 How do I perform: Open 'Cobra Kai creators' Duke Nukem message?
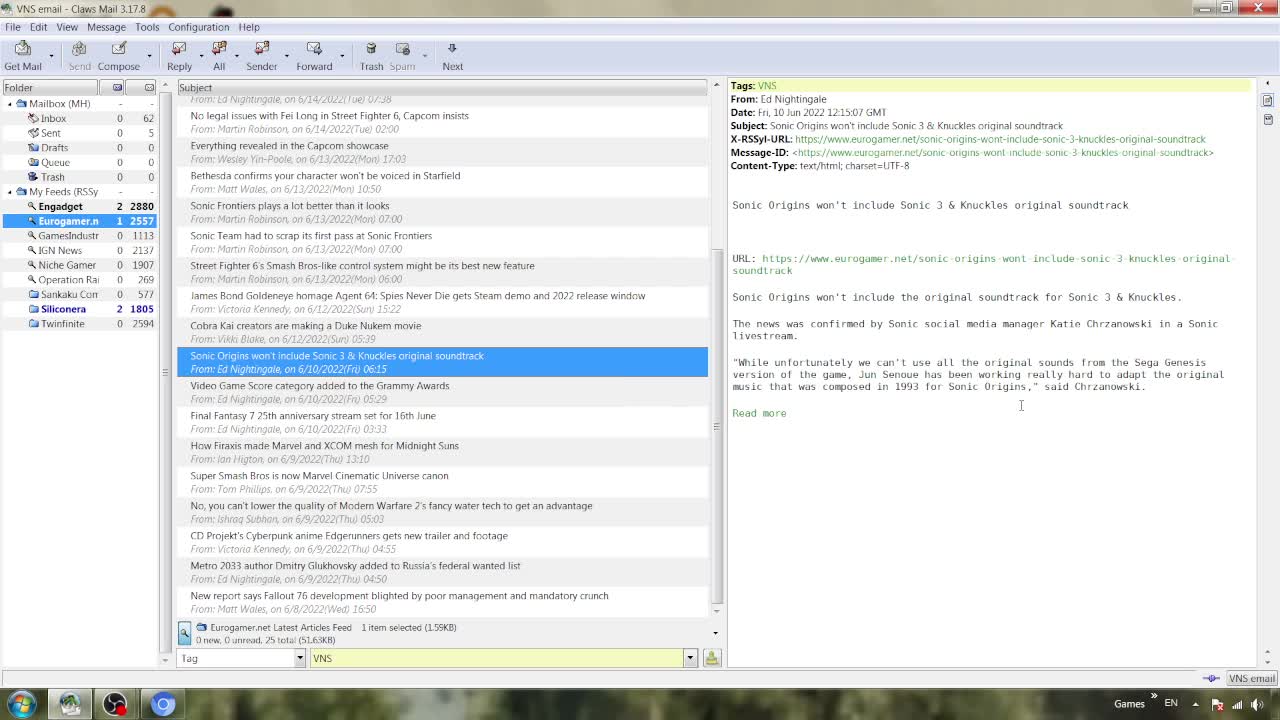pos(442,332)
